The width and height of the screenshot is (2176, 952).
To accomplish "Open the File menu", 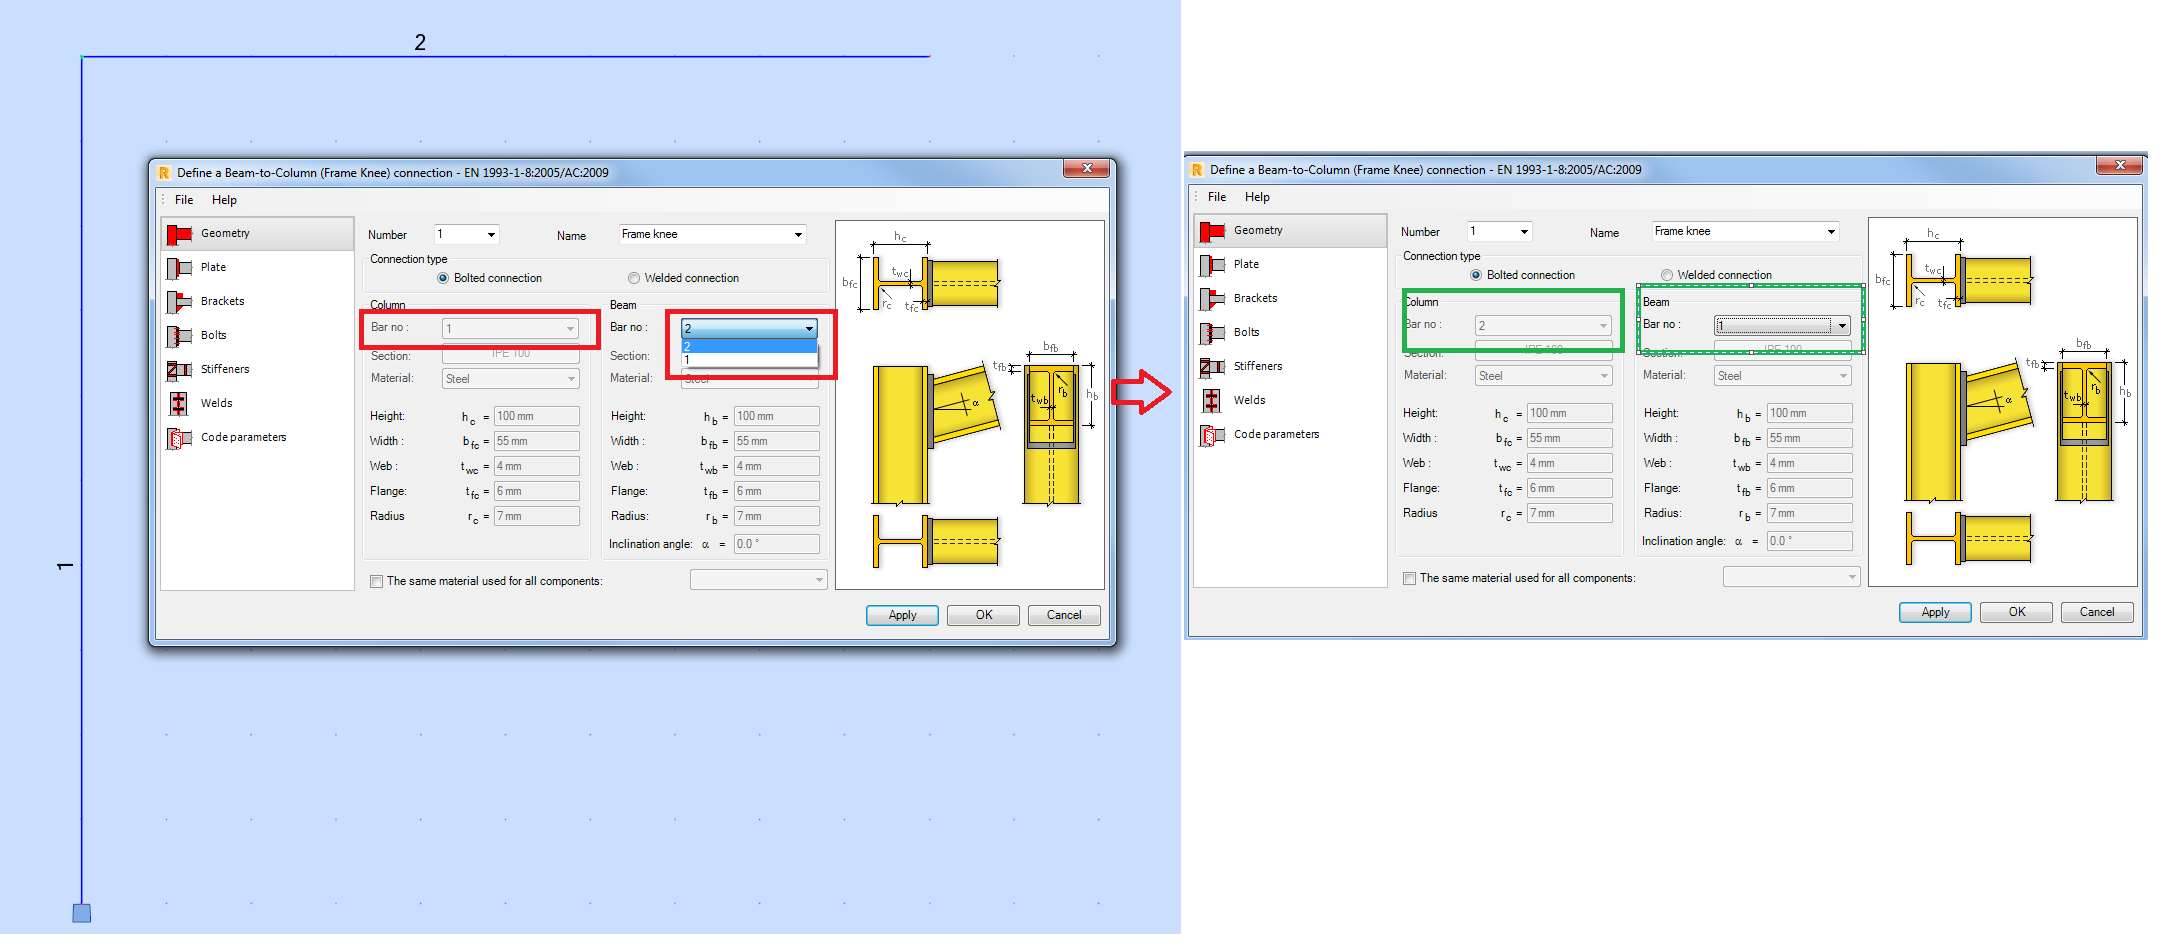I will [182, 199].
